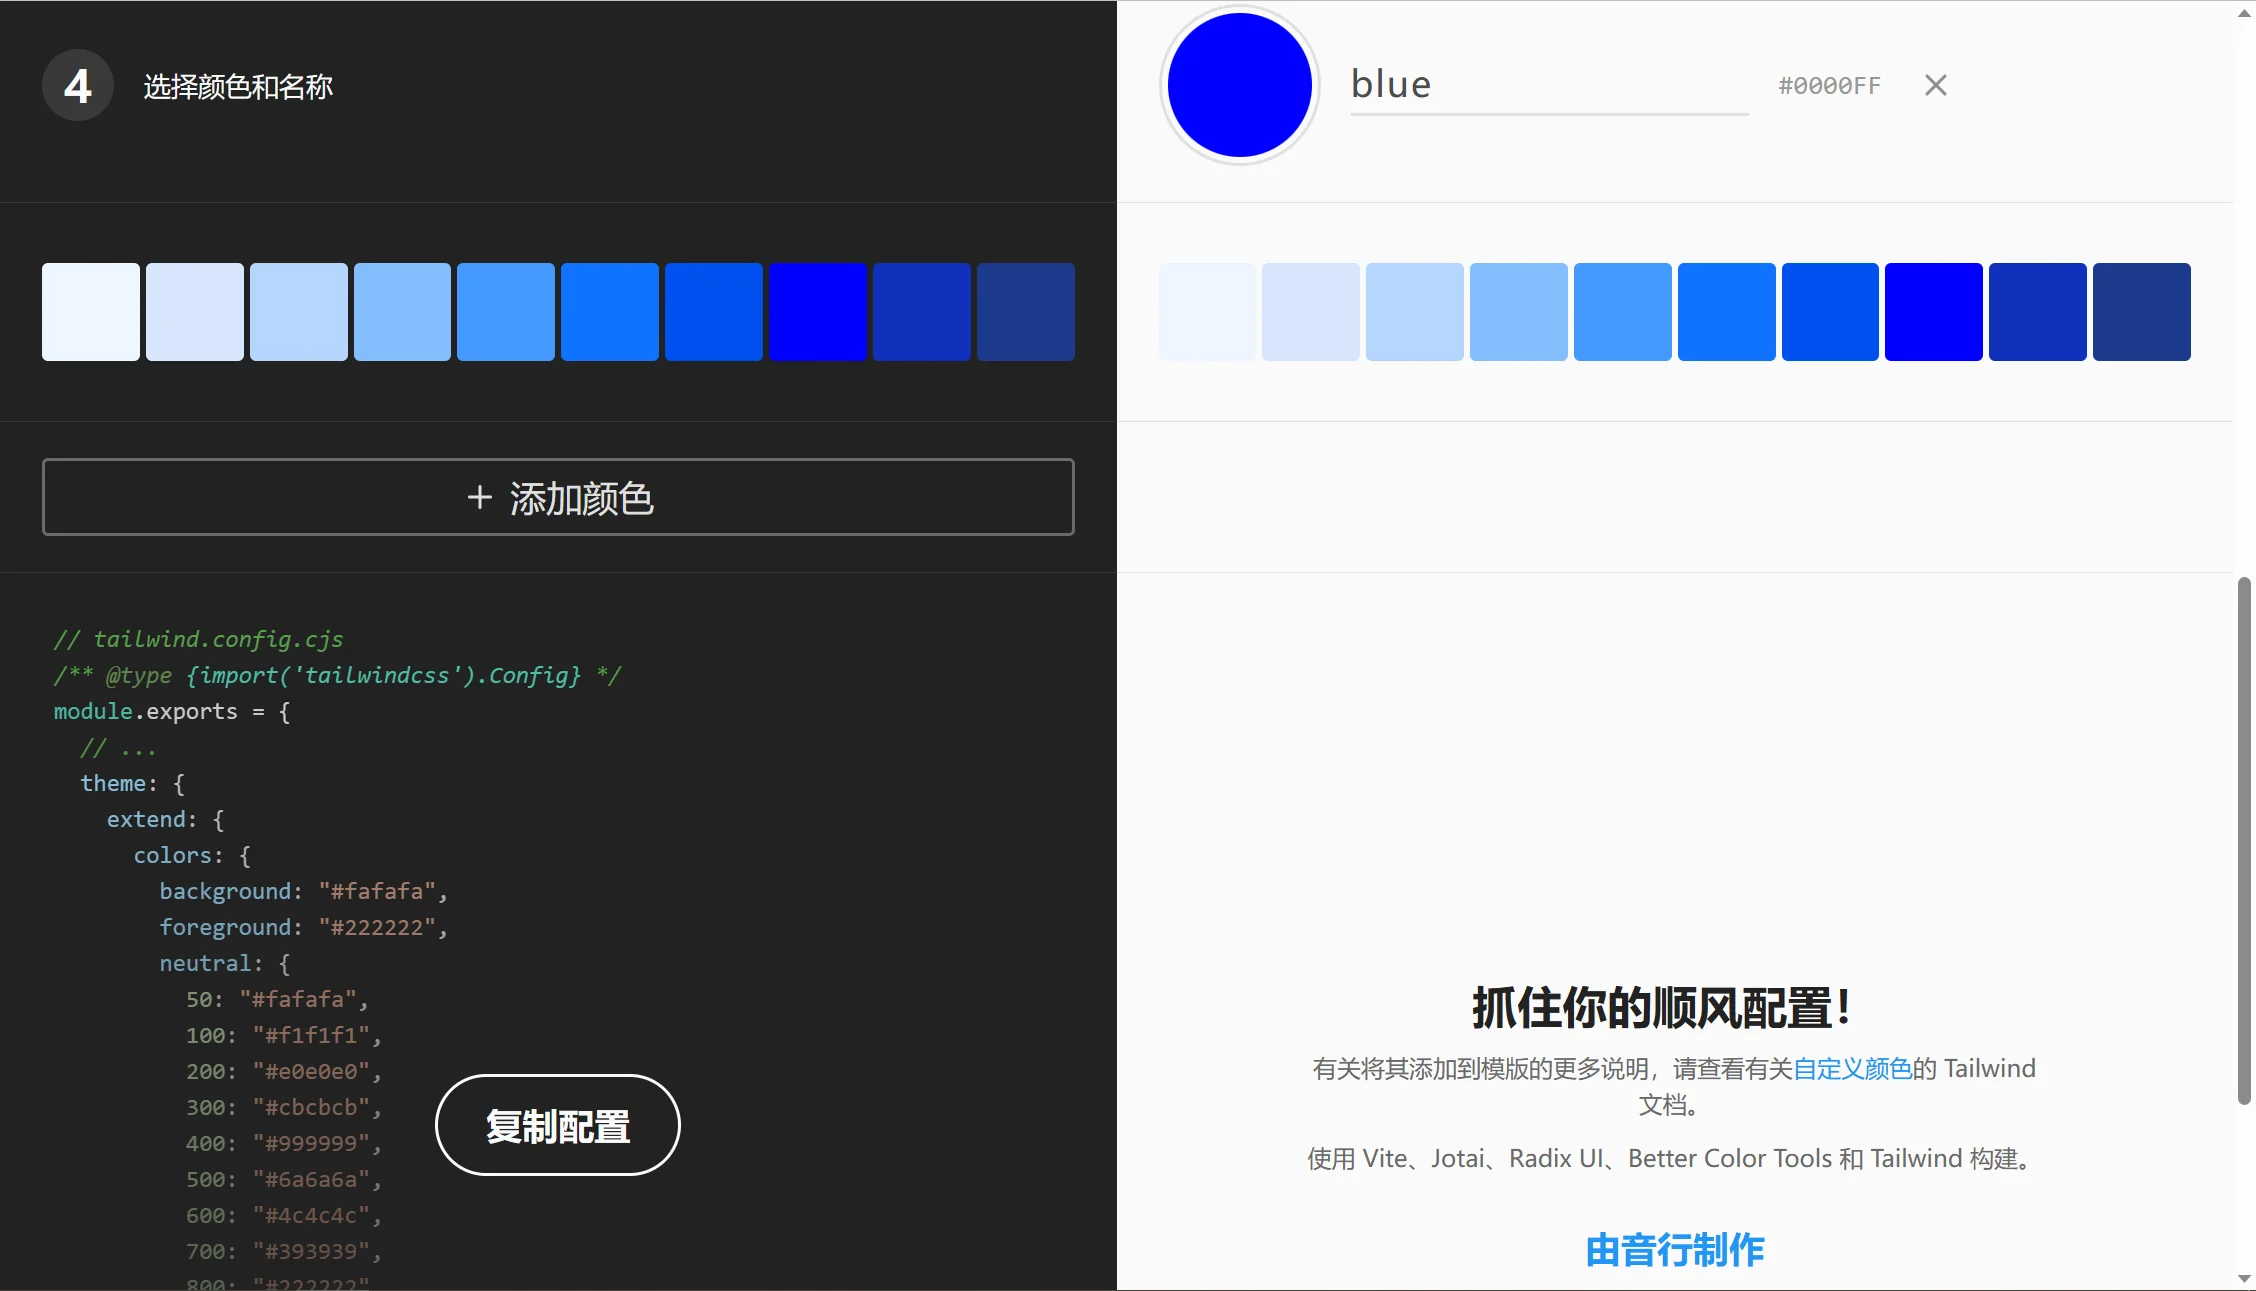The image size is (2256, 1291).
Task: Click the '// tailwind.config.cjs' comment line
Action: point(198,639)
